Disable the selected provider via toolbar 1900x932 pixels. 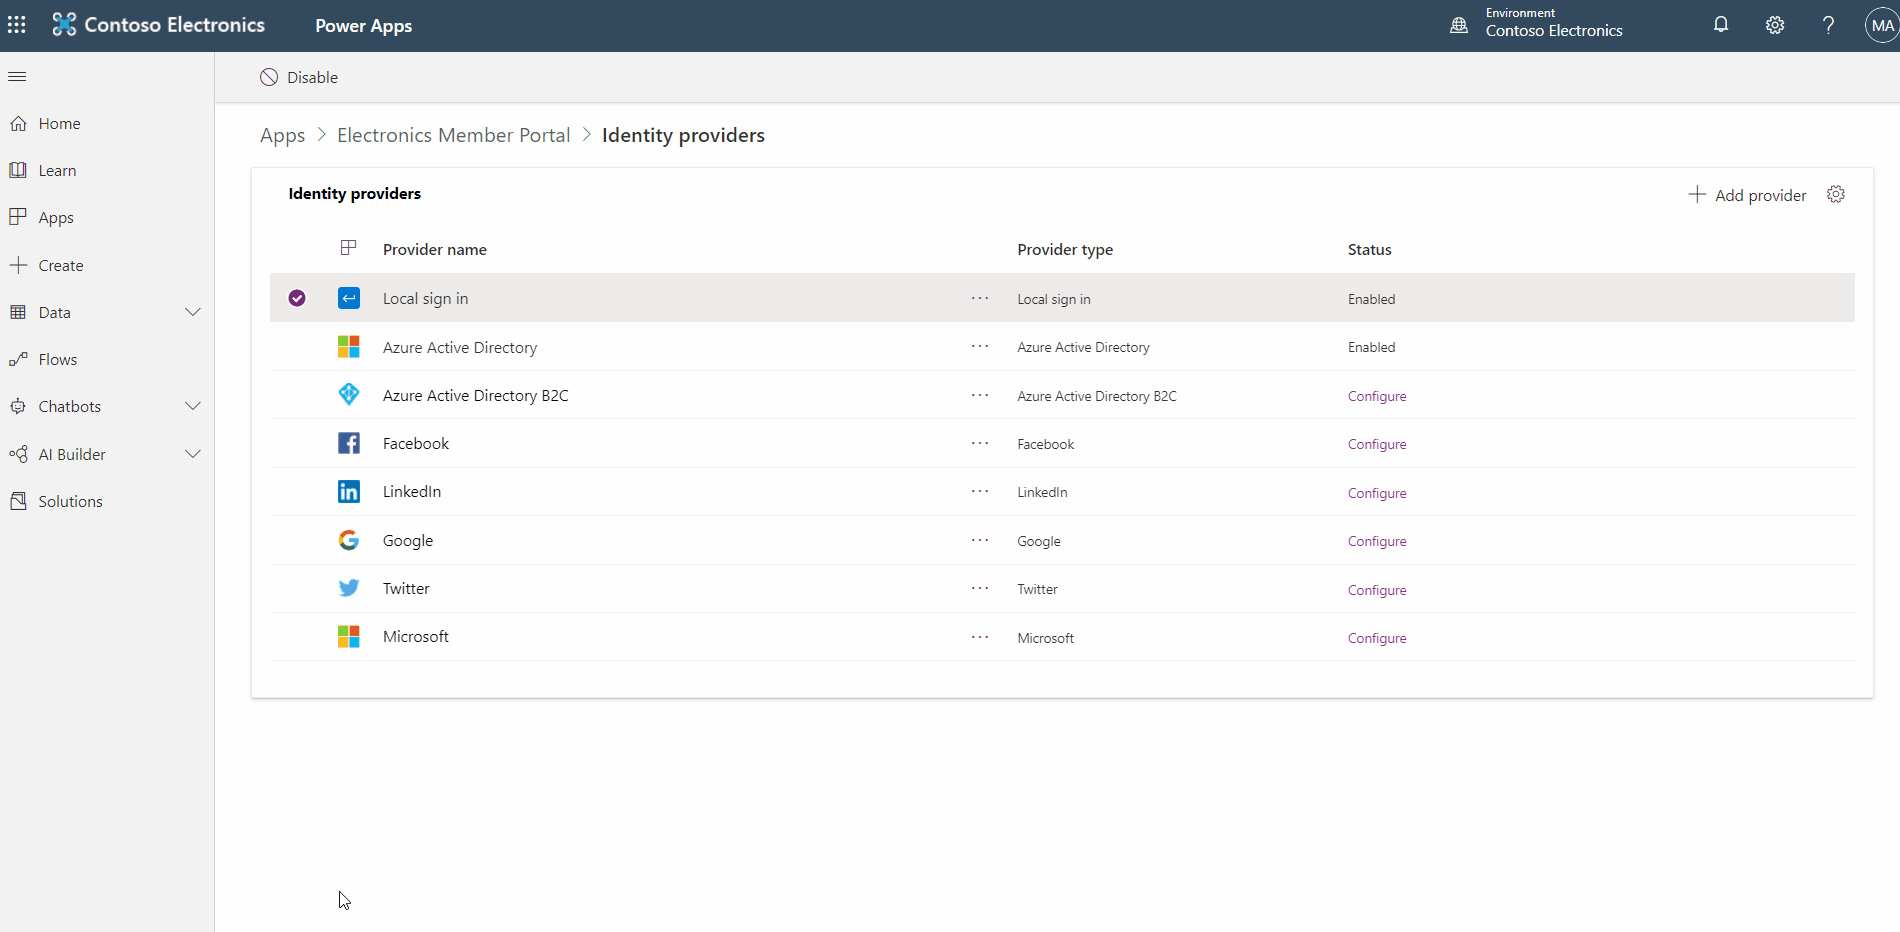pos(299,77)
